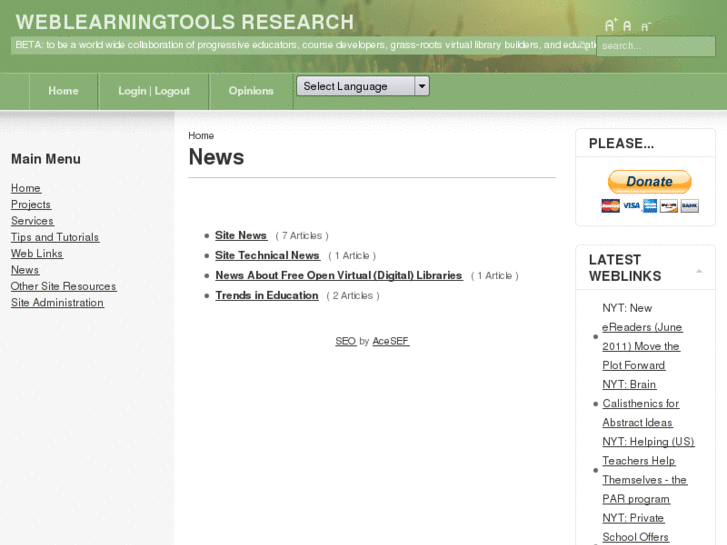Decrease the font size with A- icon
The height and width of the screenshot is (545, 727).
646,27
